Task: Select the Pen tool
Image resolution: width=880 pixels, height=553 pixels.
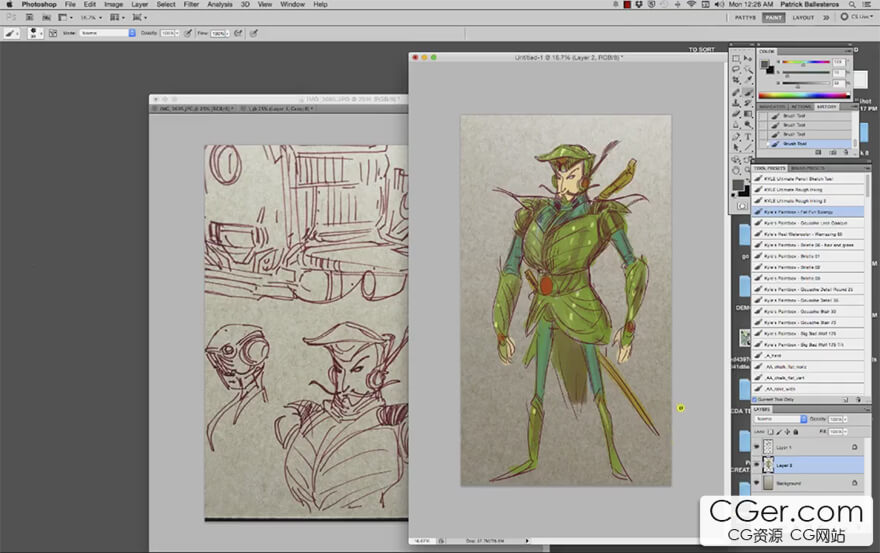Action: [x=736, y=137]
